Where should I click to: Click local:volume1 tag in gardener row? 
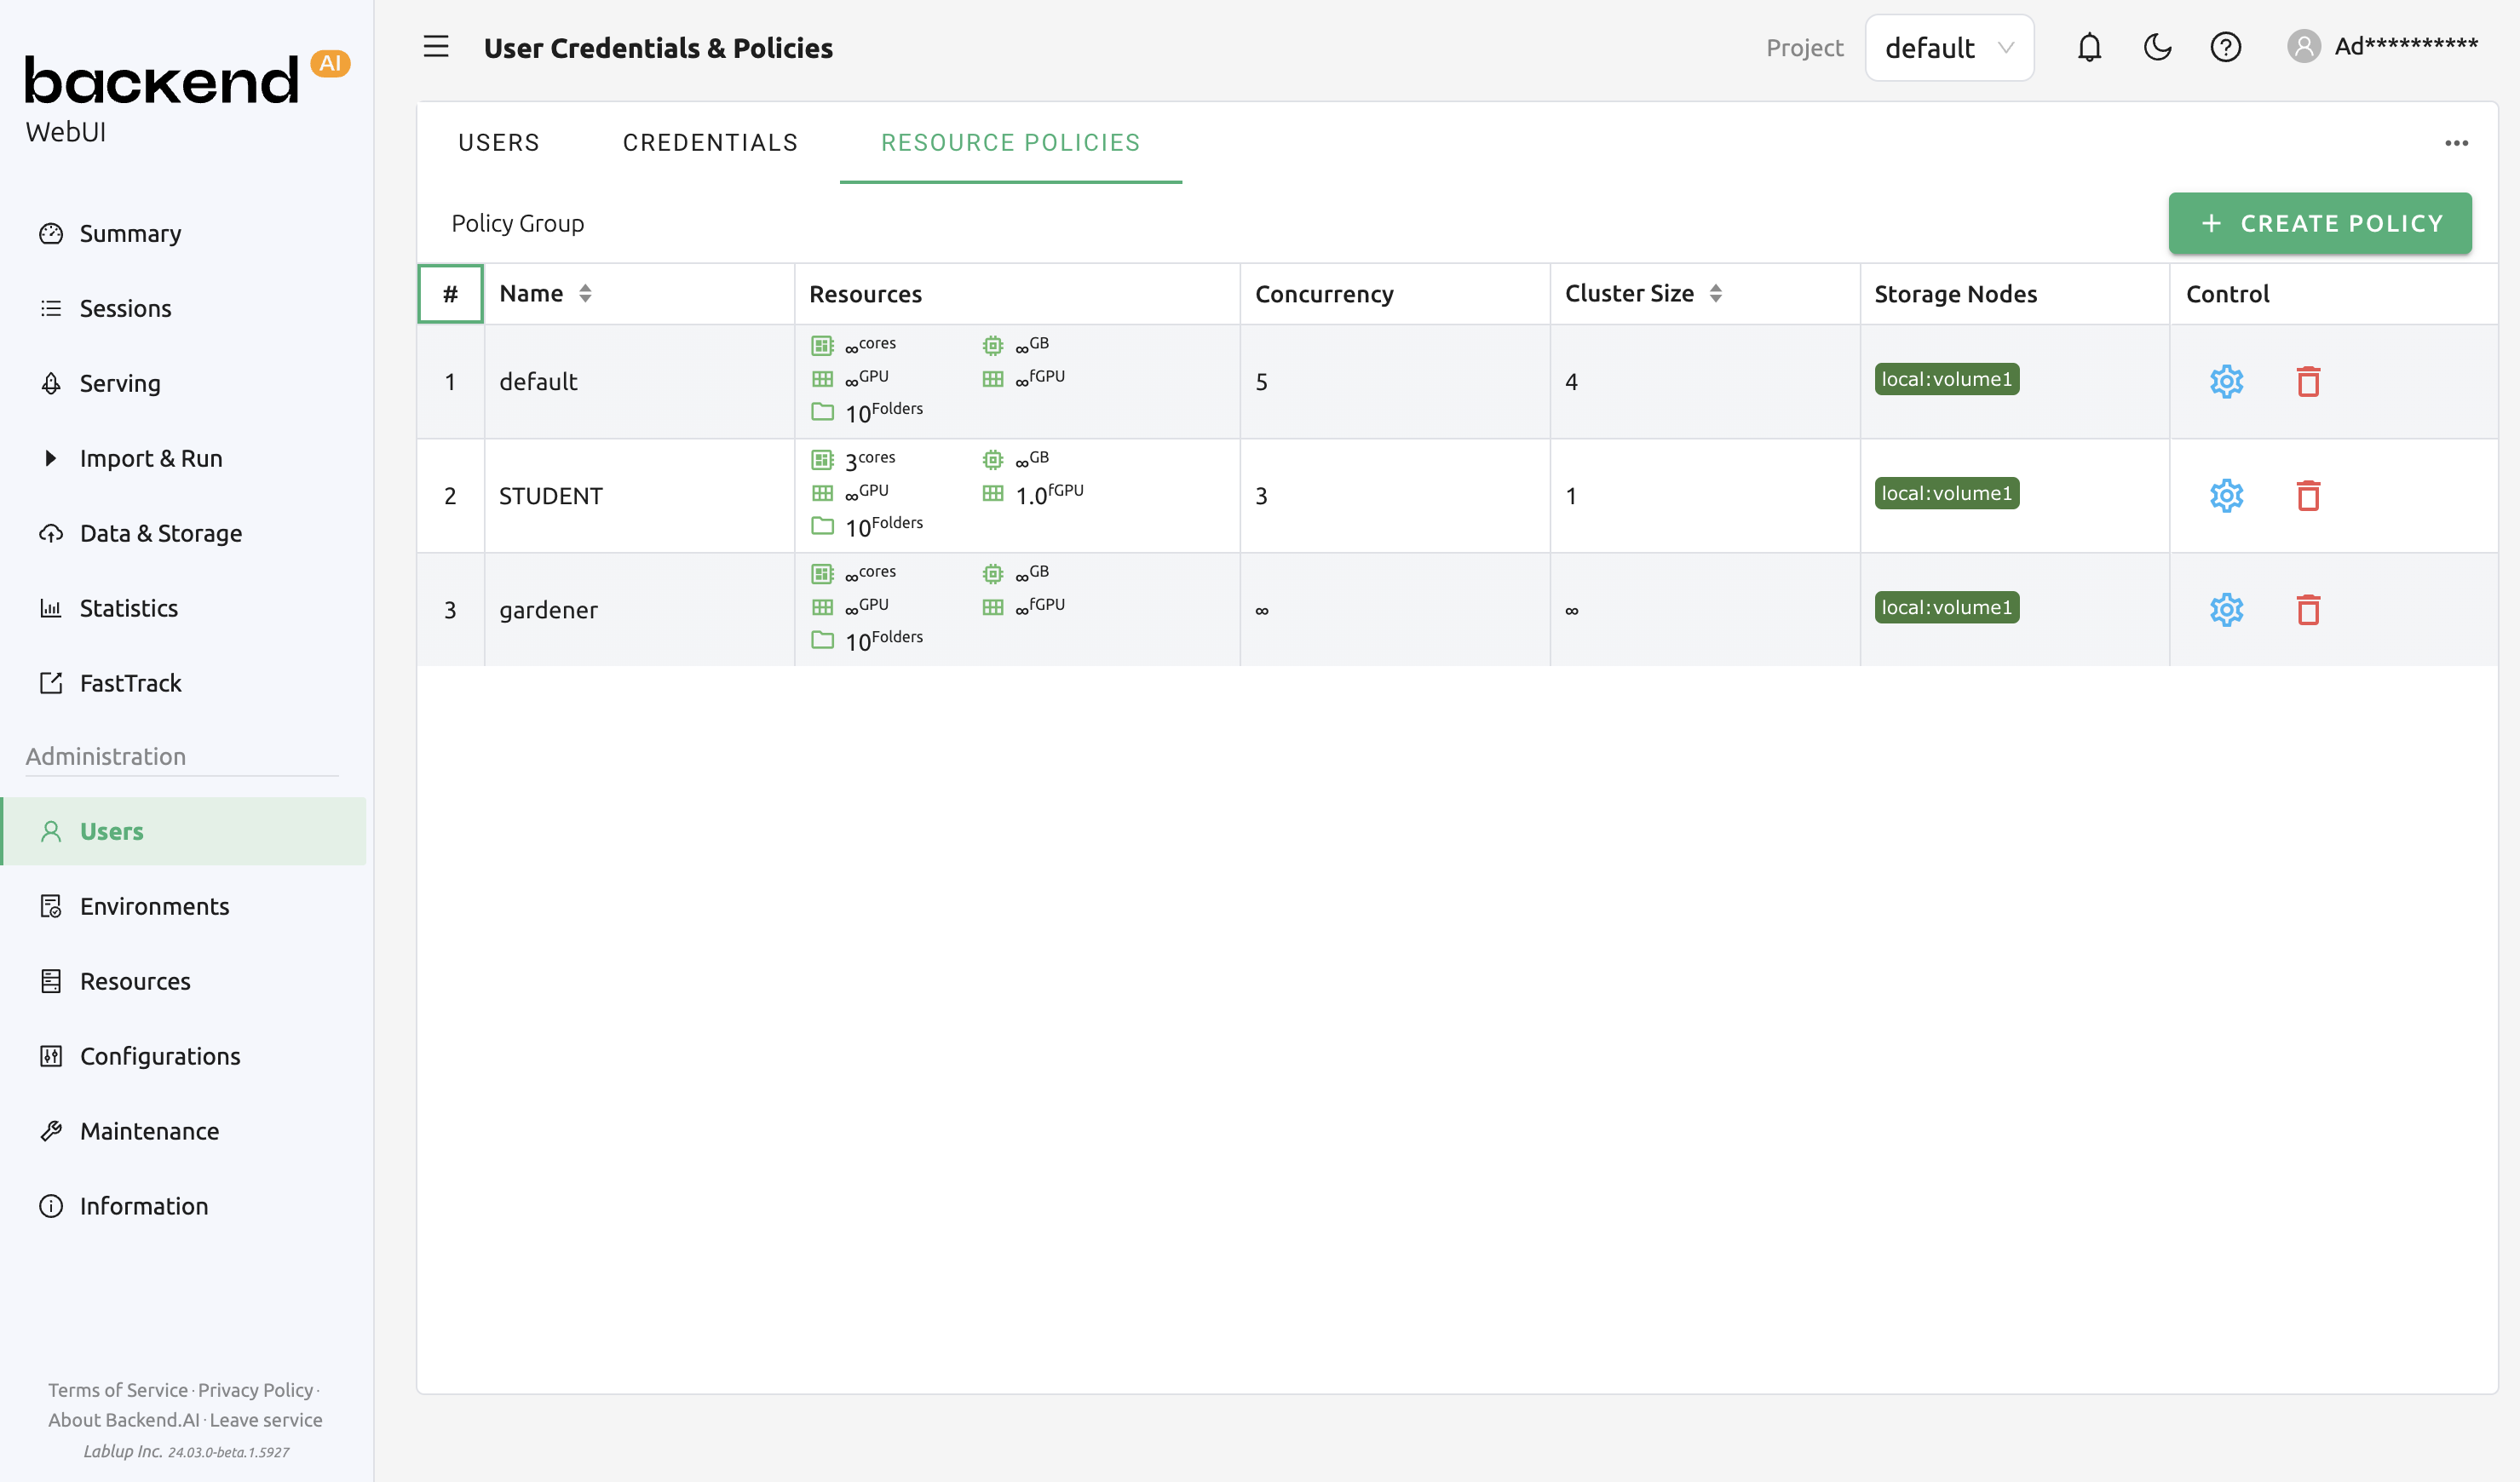click(x=1946, y=607)
